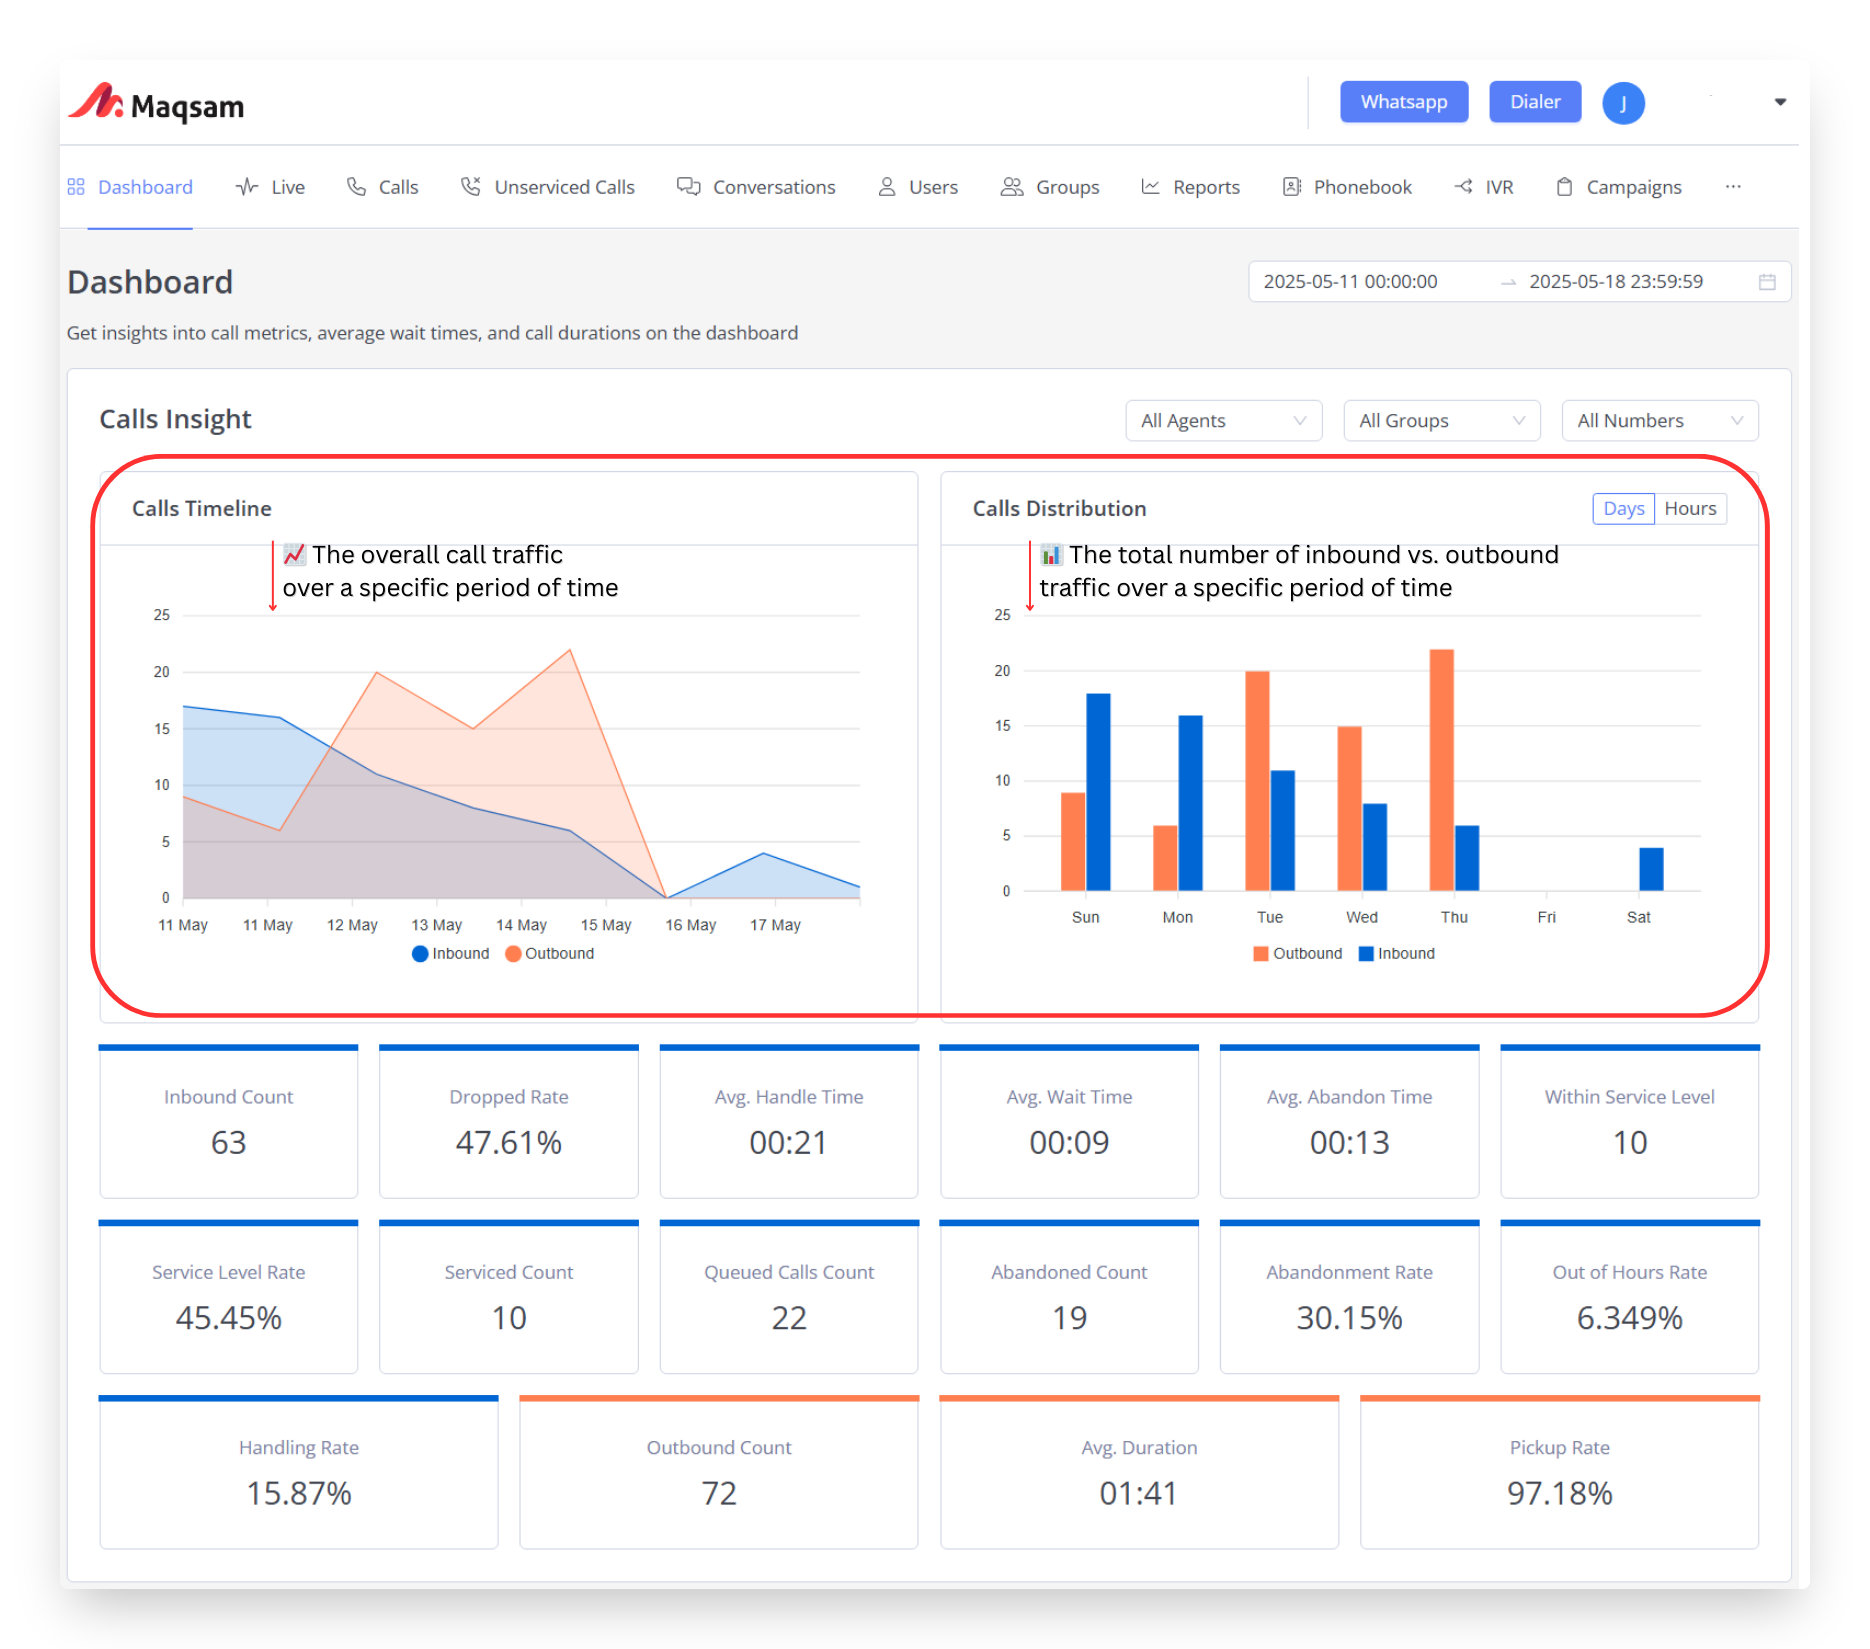
Task: Click the Saturday inbound bar
Action: tap(1651, 869)
